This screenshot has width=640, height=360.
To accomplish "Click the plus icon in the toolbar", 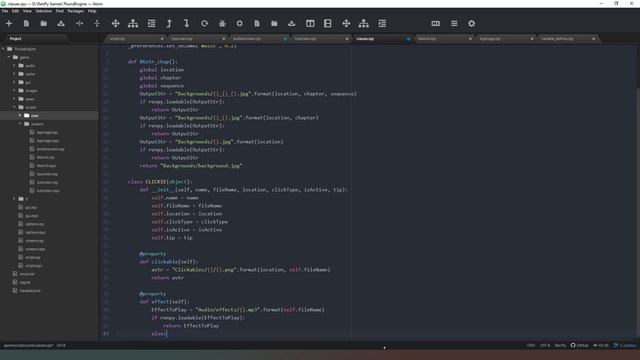I will [9, 24].
